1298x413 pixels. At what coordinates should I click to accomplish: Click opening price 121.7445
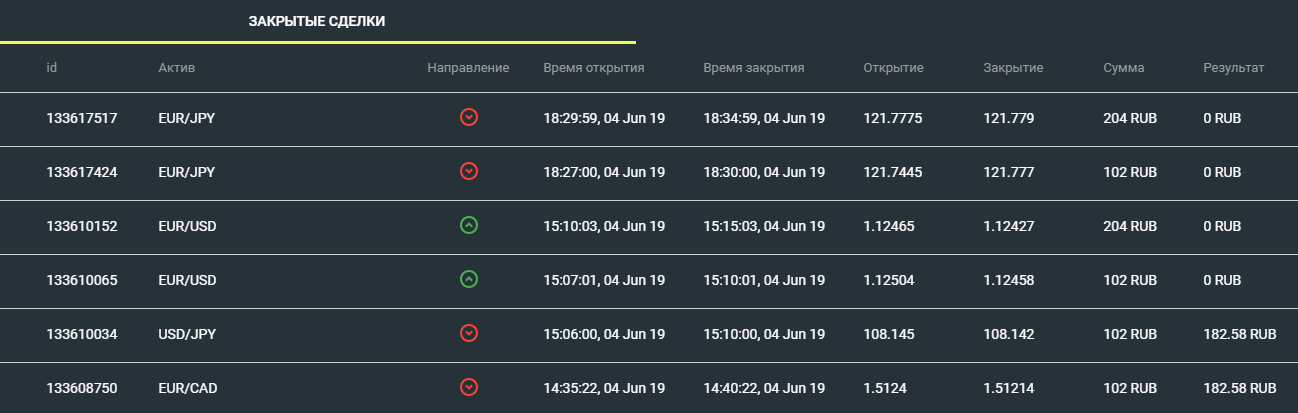click(x=892, y=172)
